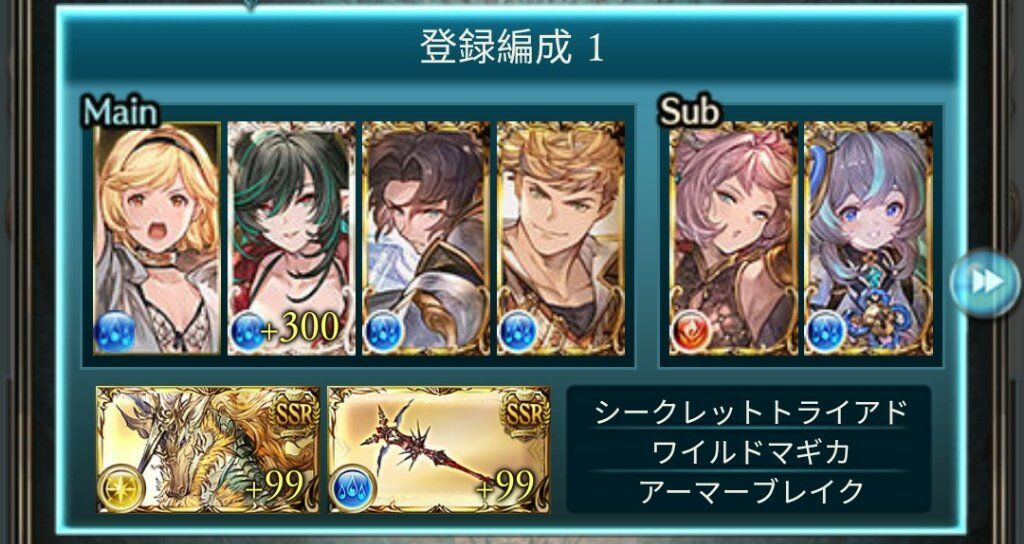
Task: Select the pink-haired sub character portrait
Action: [733, 238]
